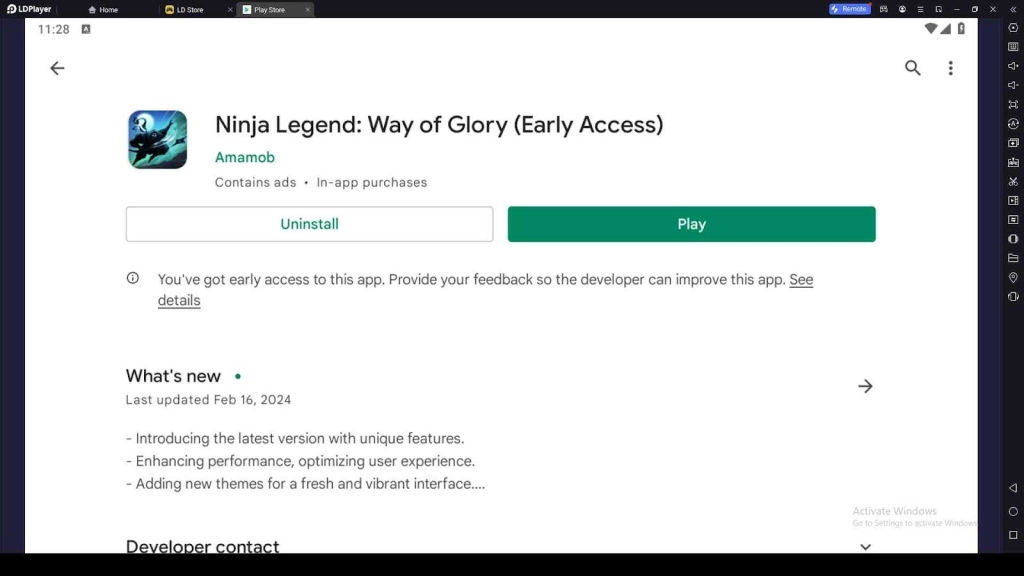Close the Play Store tab
Screen dimensions: 1024x576
(308, 10)
